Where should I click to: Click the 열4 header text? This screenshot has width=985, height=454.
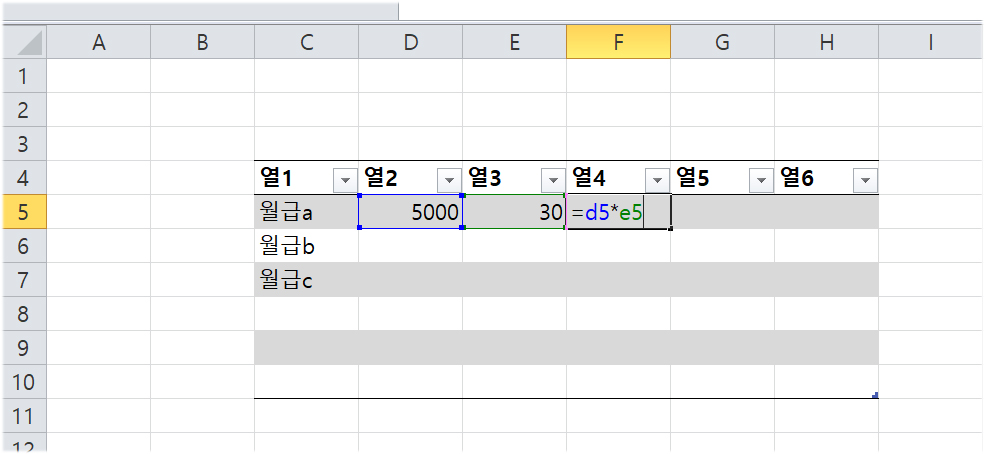(x=589, y=179)
